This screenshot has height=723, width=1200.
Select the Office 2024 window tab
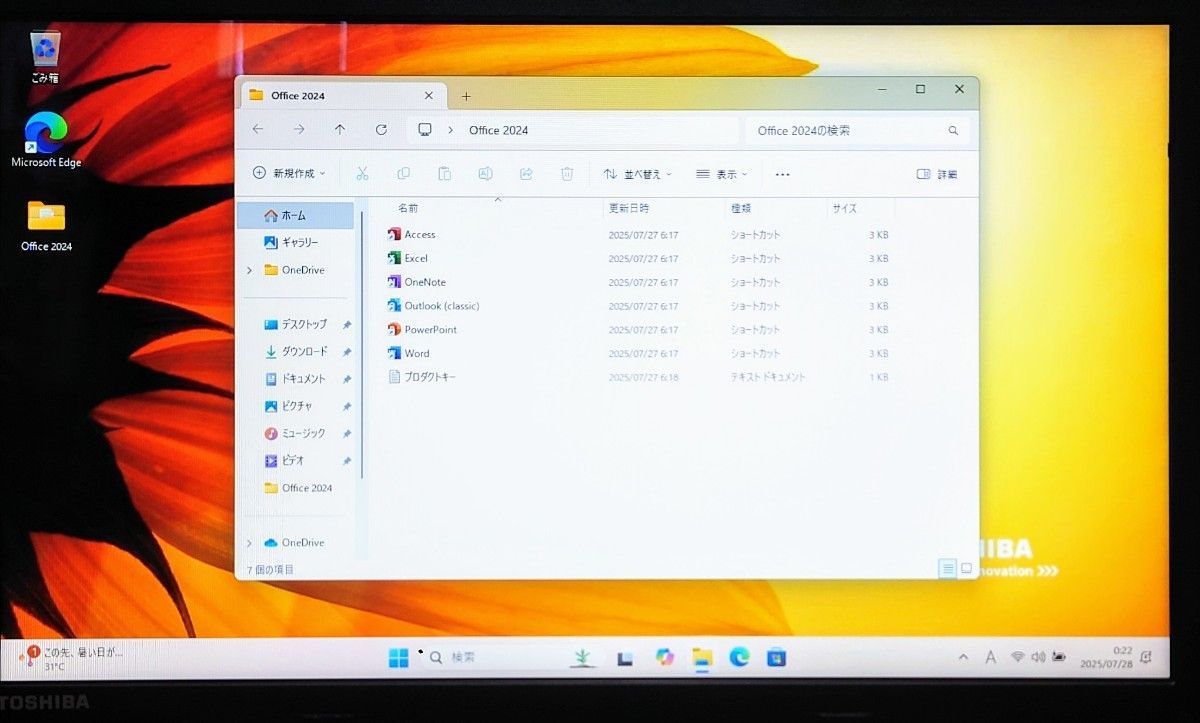coord(341,96)
